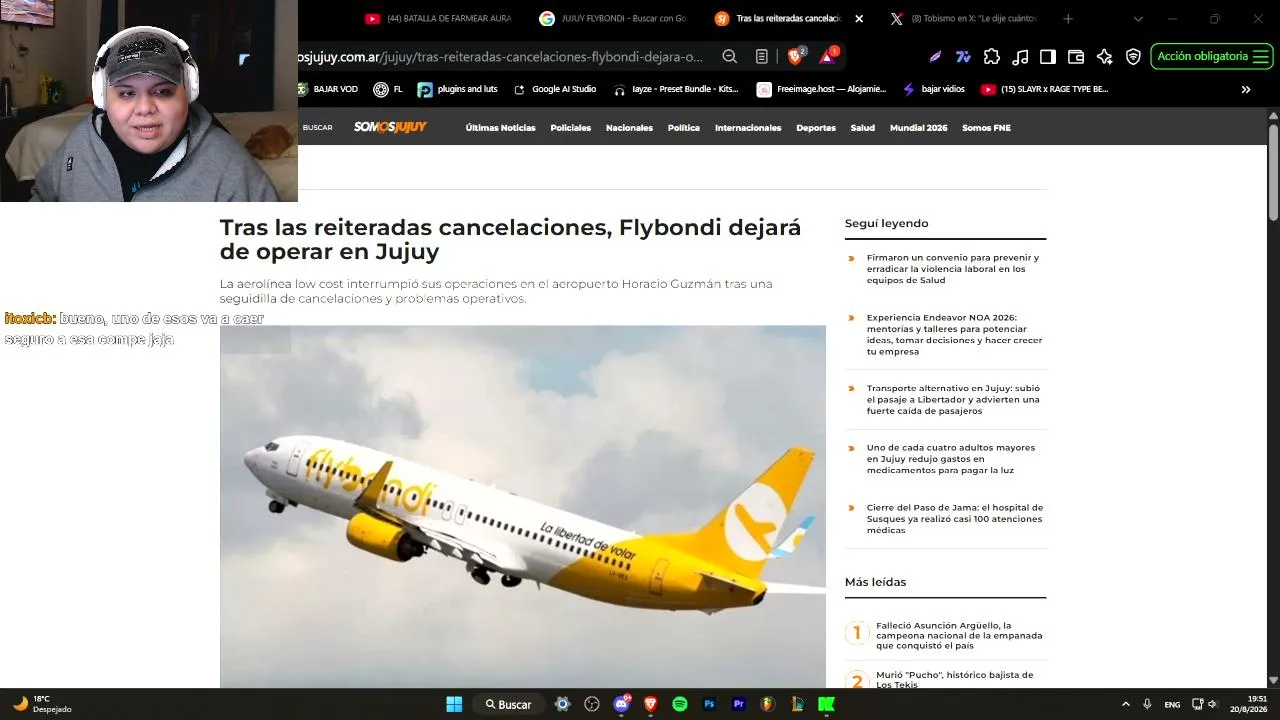Image resolution: width=1280 pixels, height=720 pixels.
Task: Click the Flybondi airplane article image
Action: [523, 506]
